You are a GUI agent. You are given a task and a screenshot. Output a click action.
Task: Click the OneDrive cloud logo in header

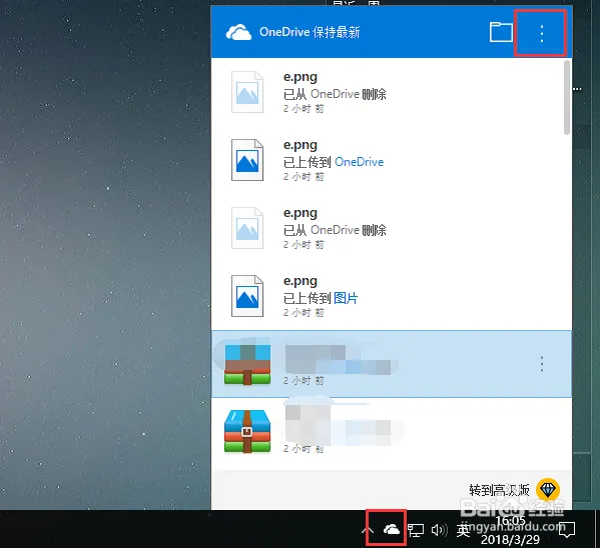238,32
